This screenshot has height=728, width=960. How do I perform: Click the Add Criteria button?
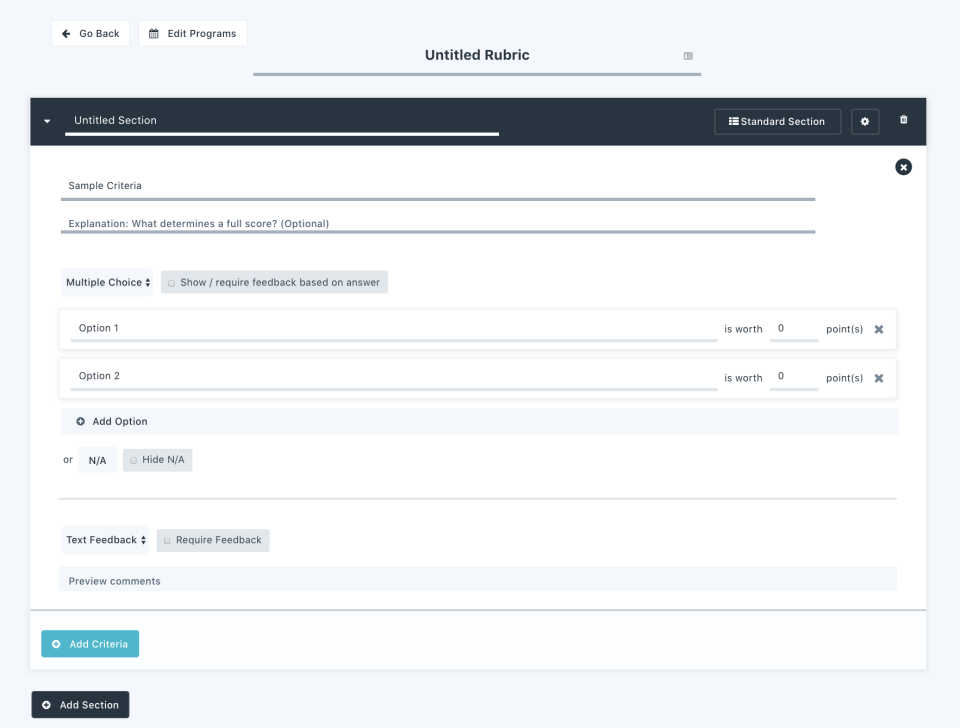click(90, 643)
